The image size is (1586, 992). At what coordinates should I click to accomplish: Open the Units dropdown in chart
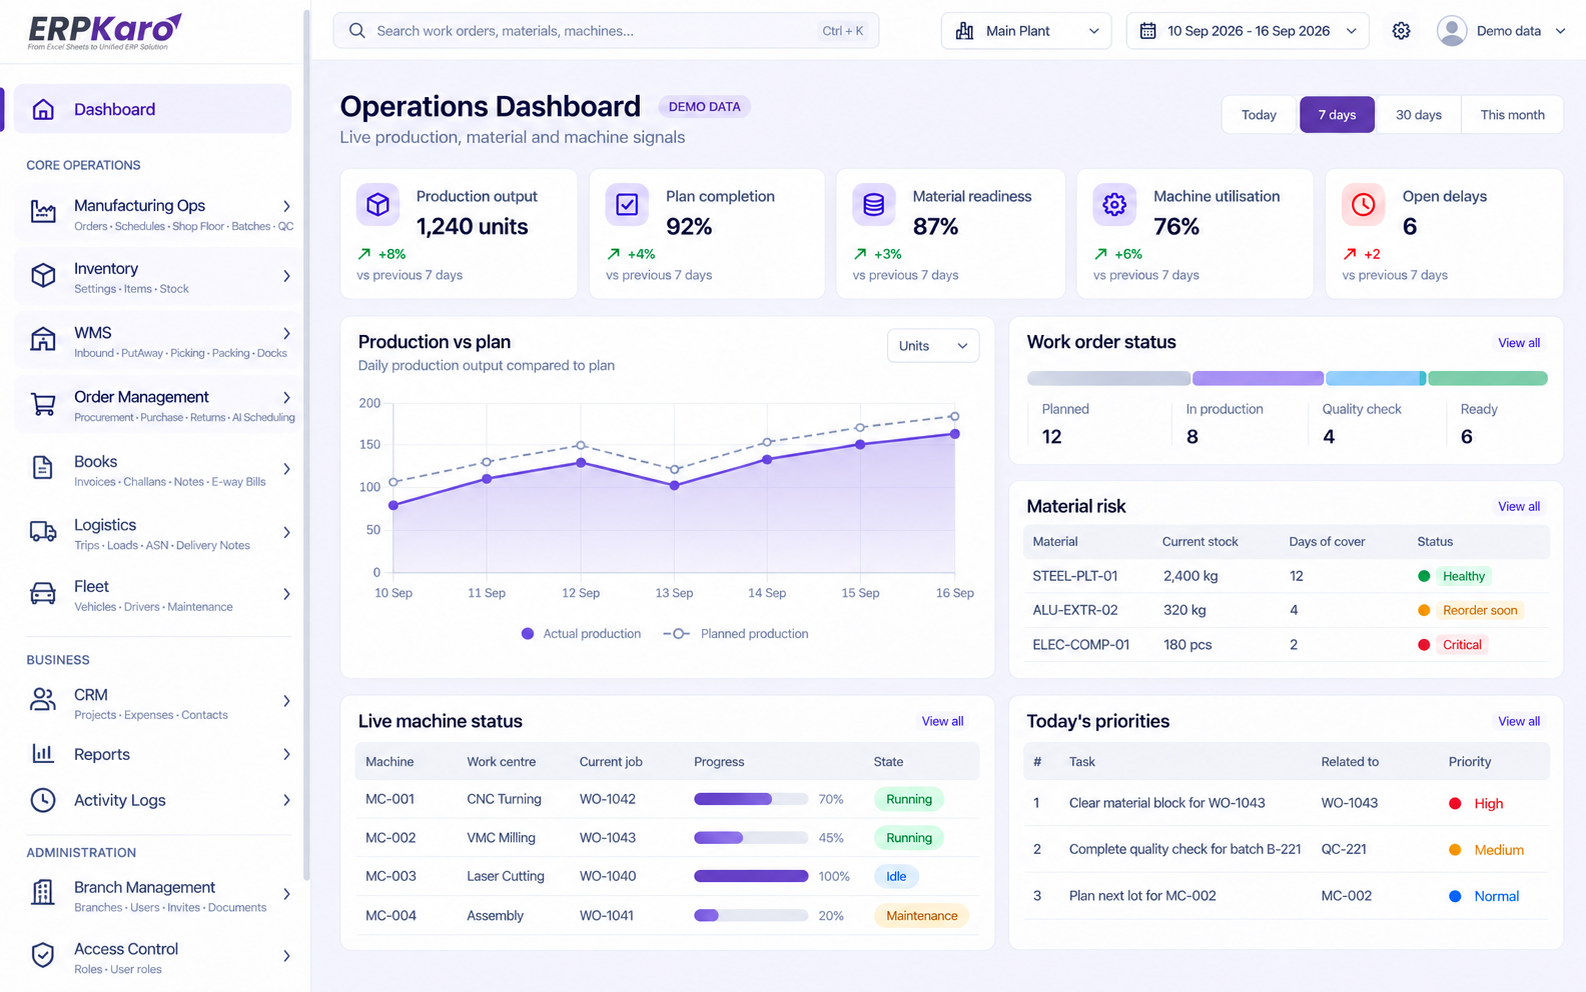[933, 346]
